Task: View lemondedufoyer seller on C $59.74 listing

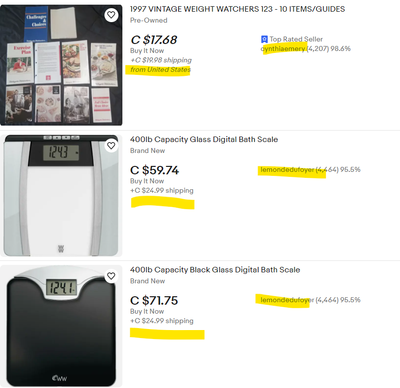Action: click(287, 169)
